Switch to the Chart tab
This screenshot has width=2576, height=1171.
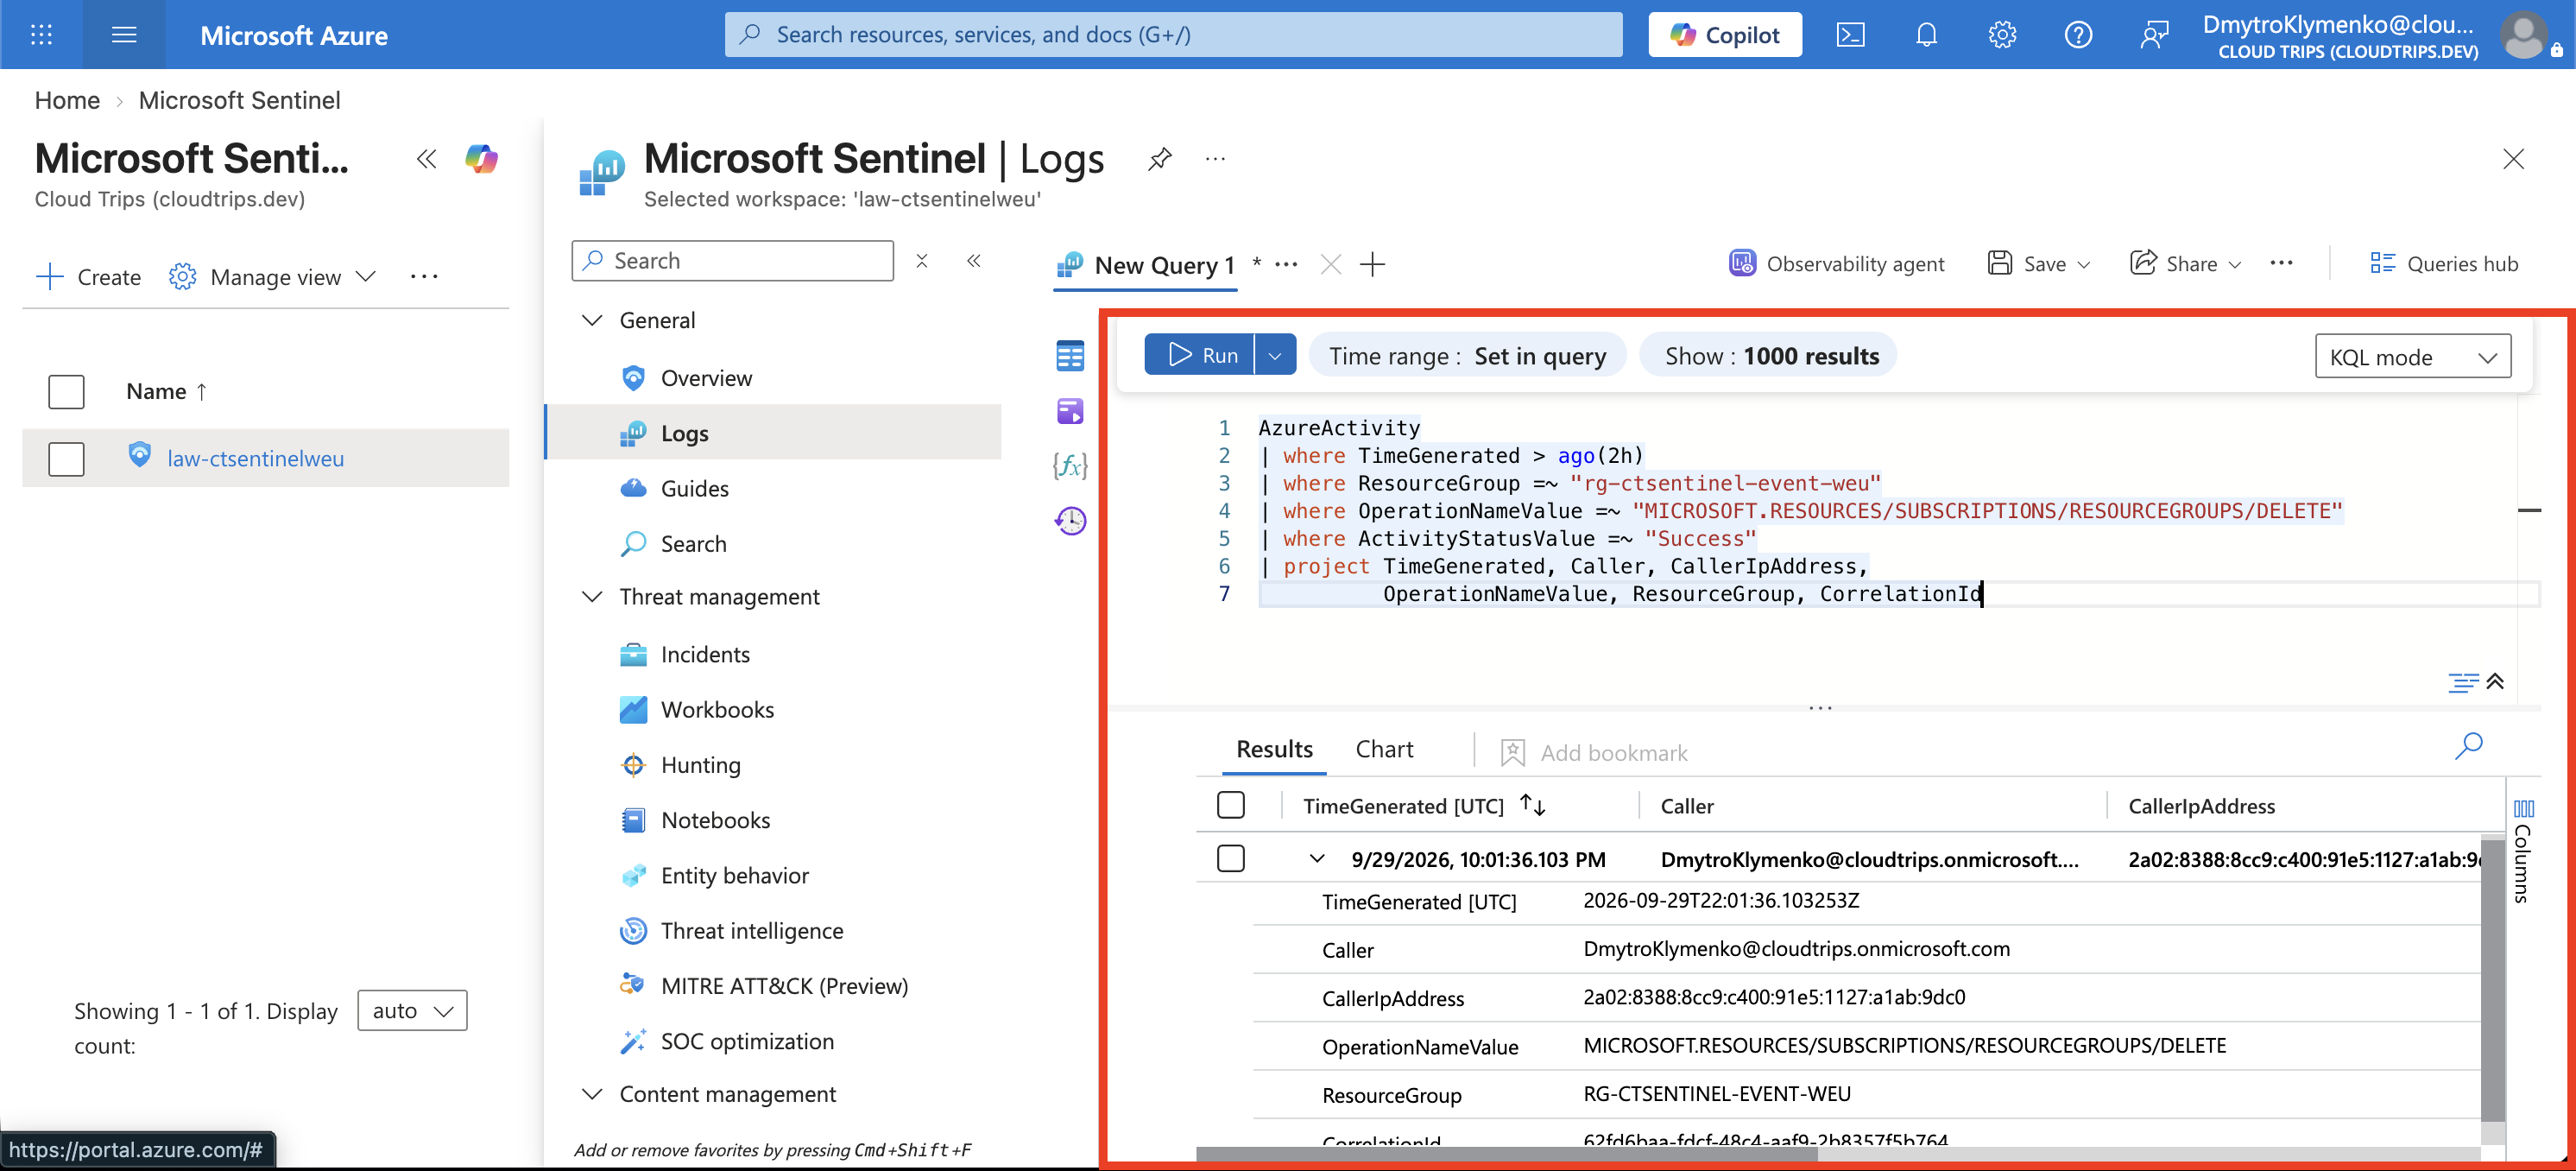click(x=1384, y=749)
